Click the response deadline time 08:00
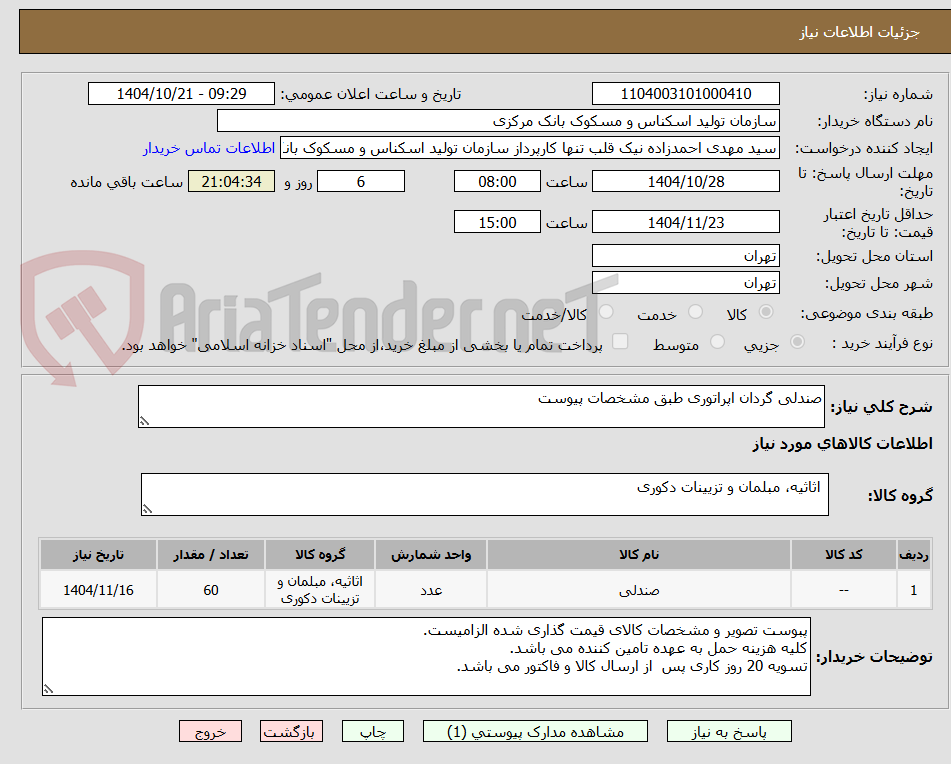This screenshot has width=951, height=764. [497, 181]
